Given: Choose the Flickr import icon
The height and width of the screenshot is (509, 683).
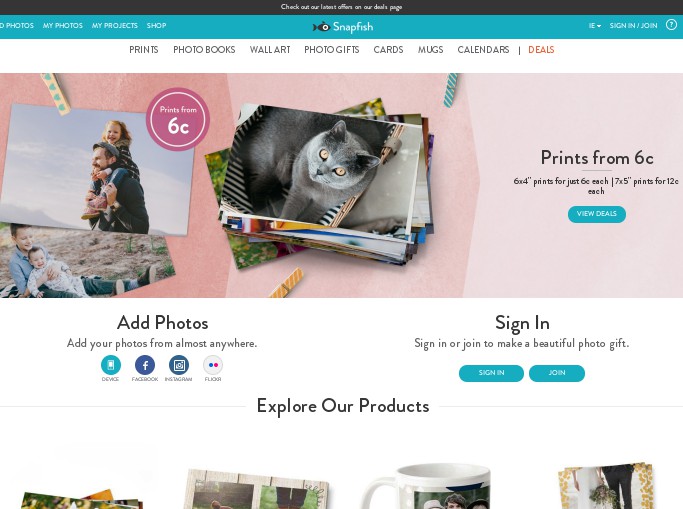Looking at the screenshot, I should [213, 365].
